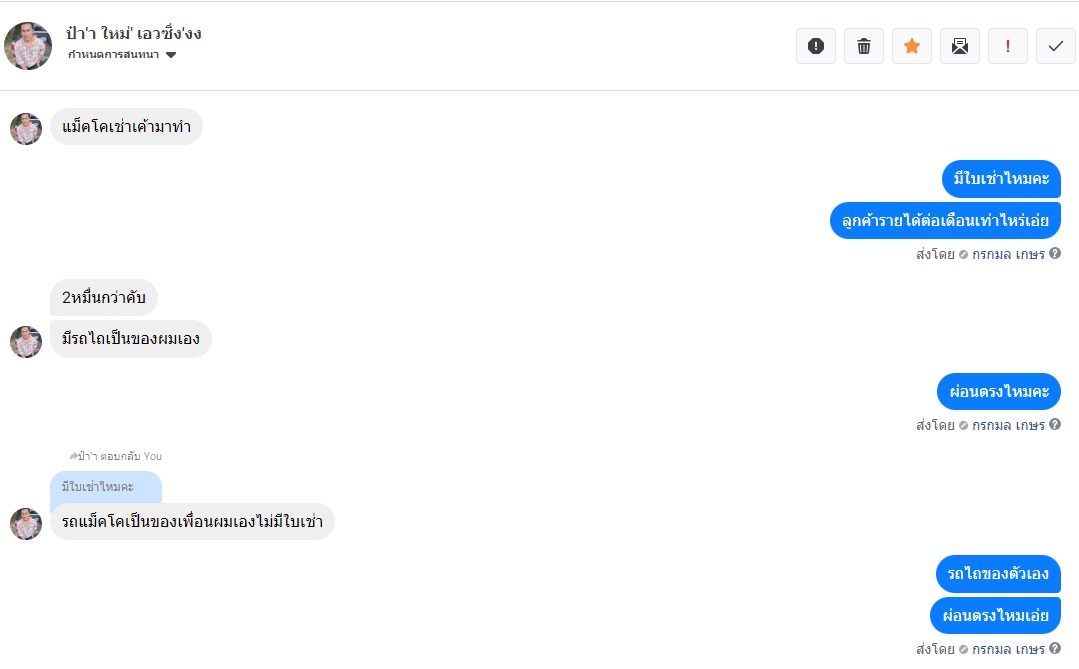Open the customer's large profile picture in the header
The width and height of the screenshot is (1079, 669).
pos(28,46)
